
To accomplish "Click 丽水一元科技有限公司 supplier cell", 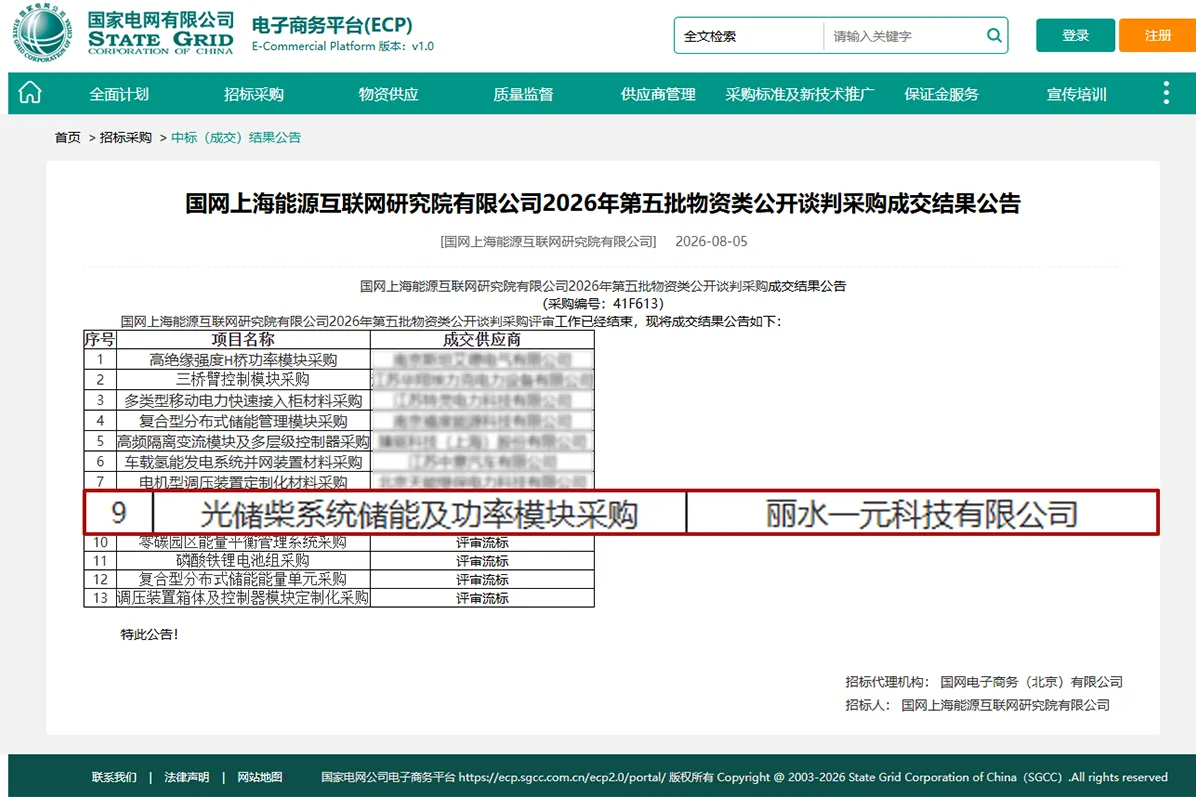I will (x=921, y=513).
